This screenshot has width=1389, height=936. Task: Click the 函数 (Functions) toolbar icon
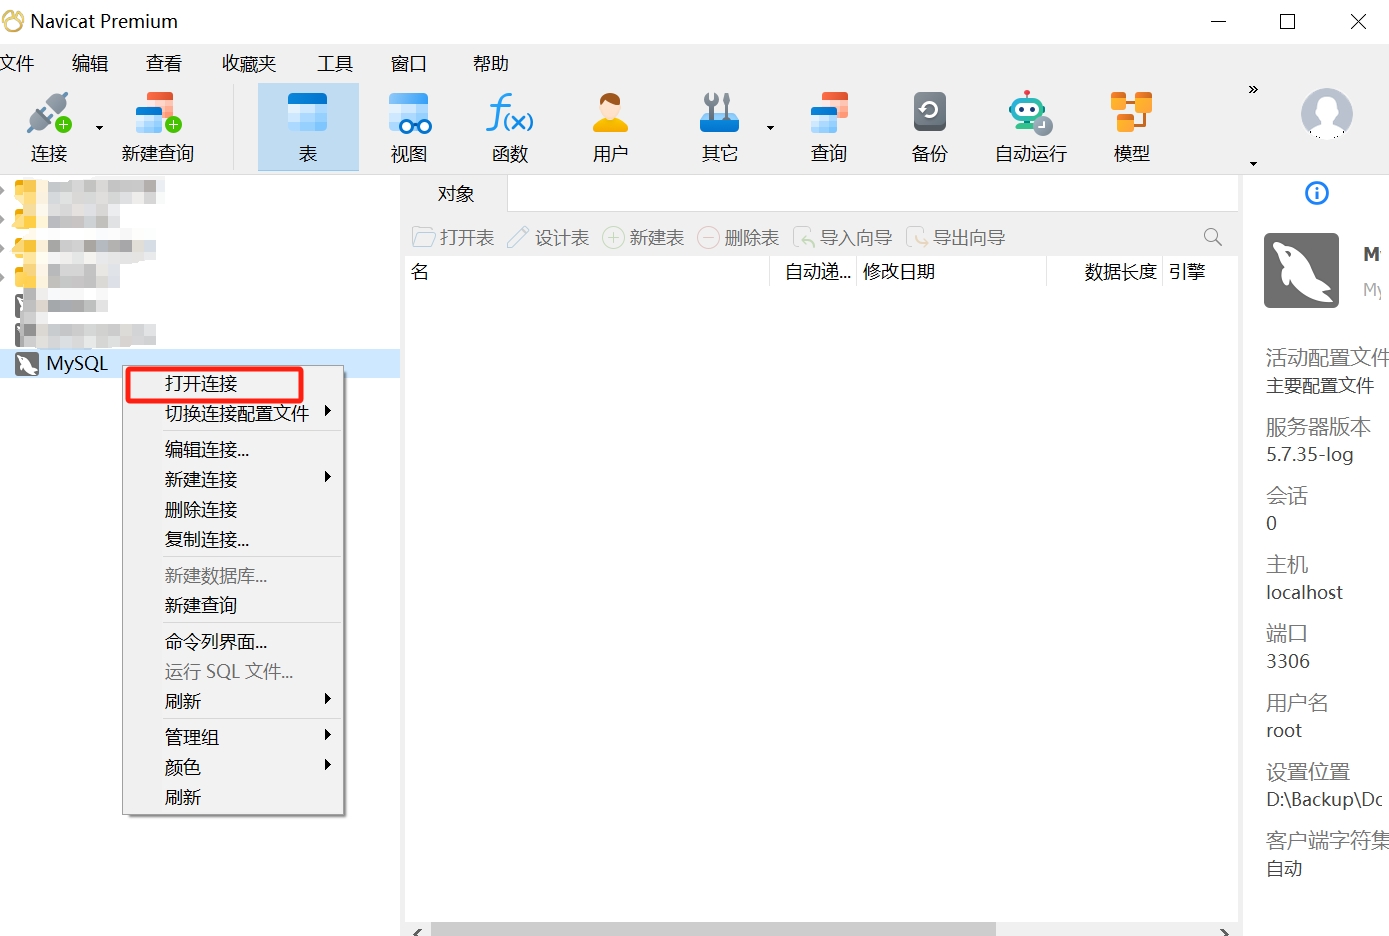click(509, 123)
